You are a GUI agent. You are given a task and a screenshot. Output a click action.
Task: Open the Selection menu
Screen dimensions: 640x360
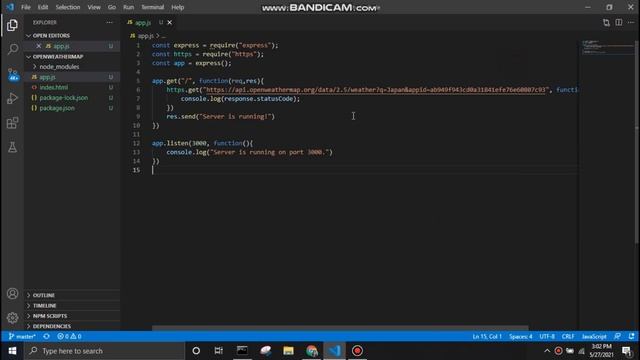(x=68, y=7)
